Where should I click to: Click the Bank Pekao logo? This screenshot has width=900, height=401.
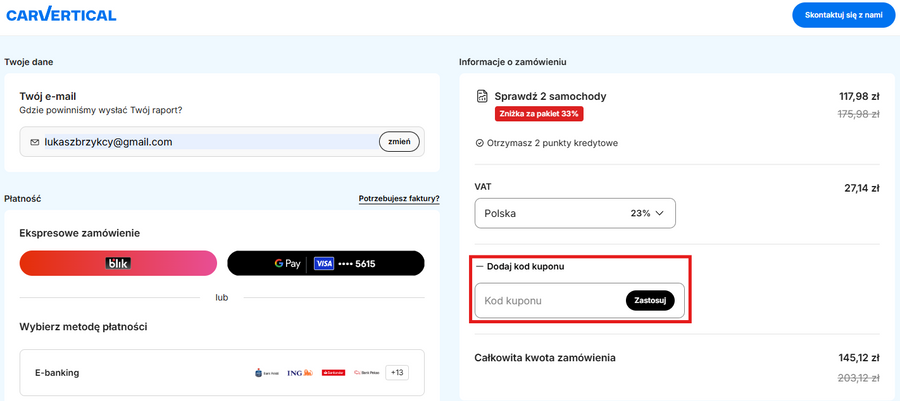coord(366,373)
